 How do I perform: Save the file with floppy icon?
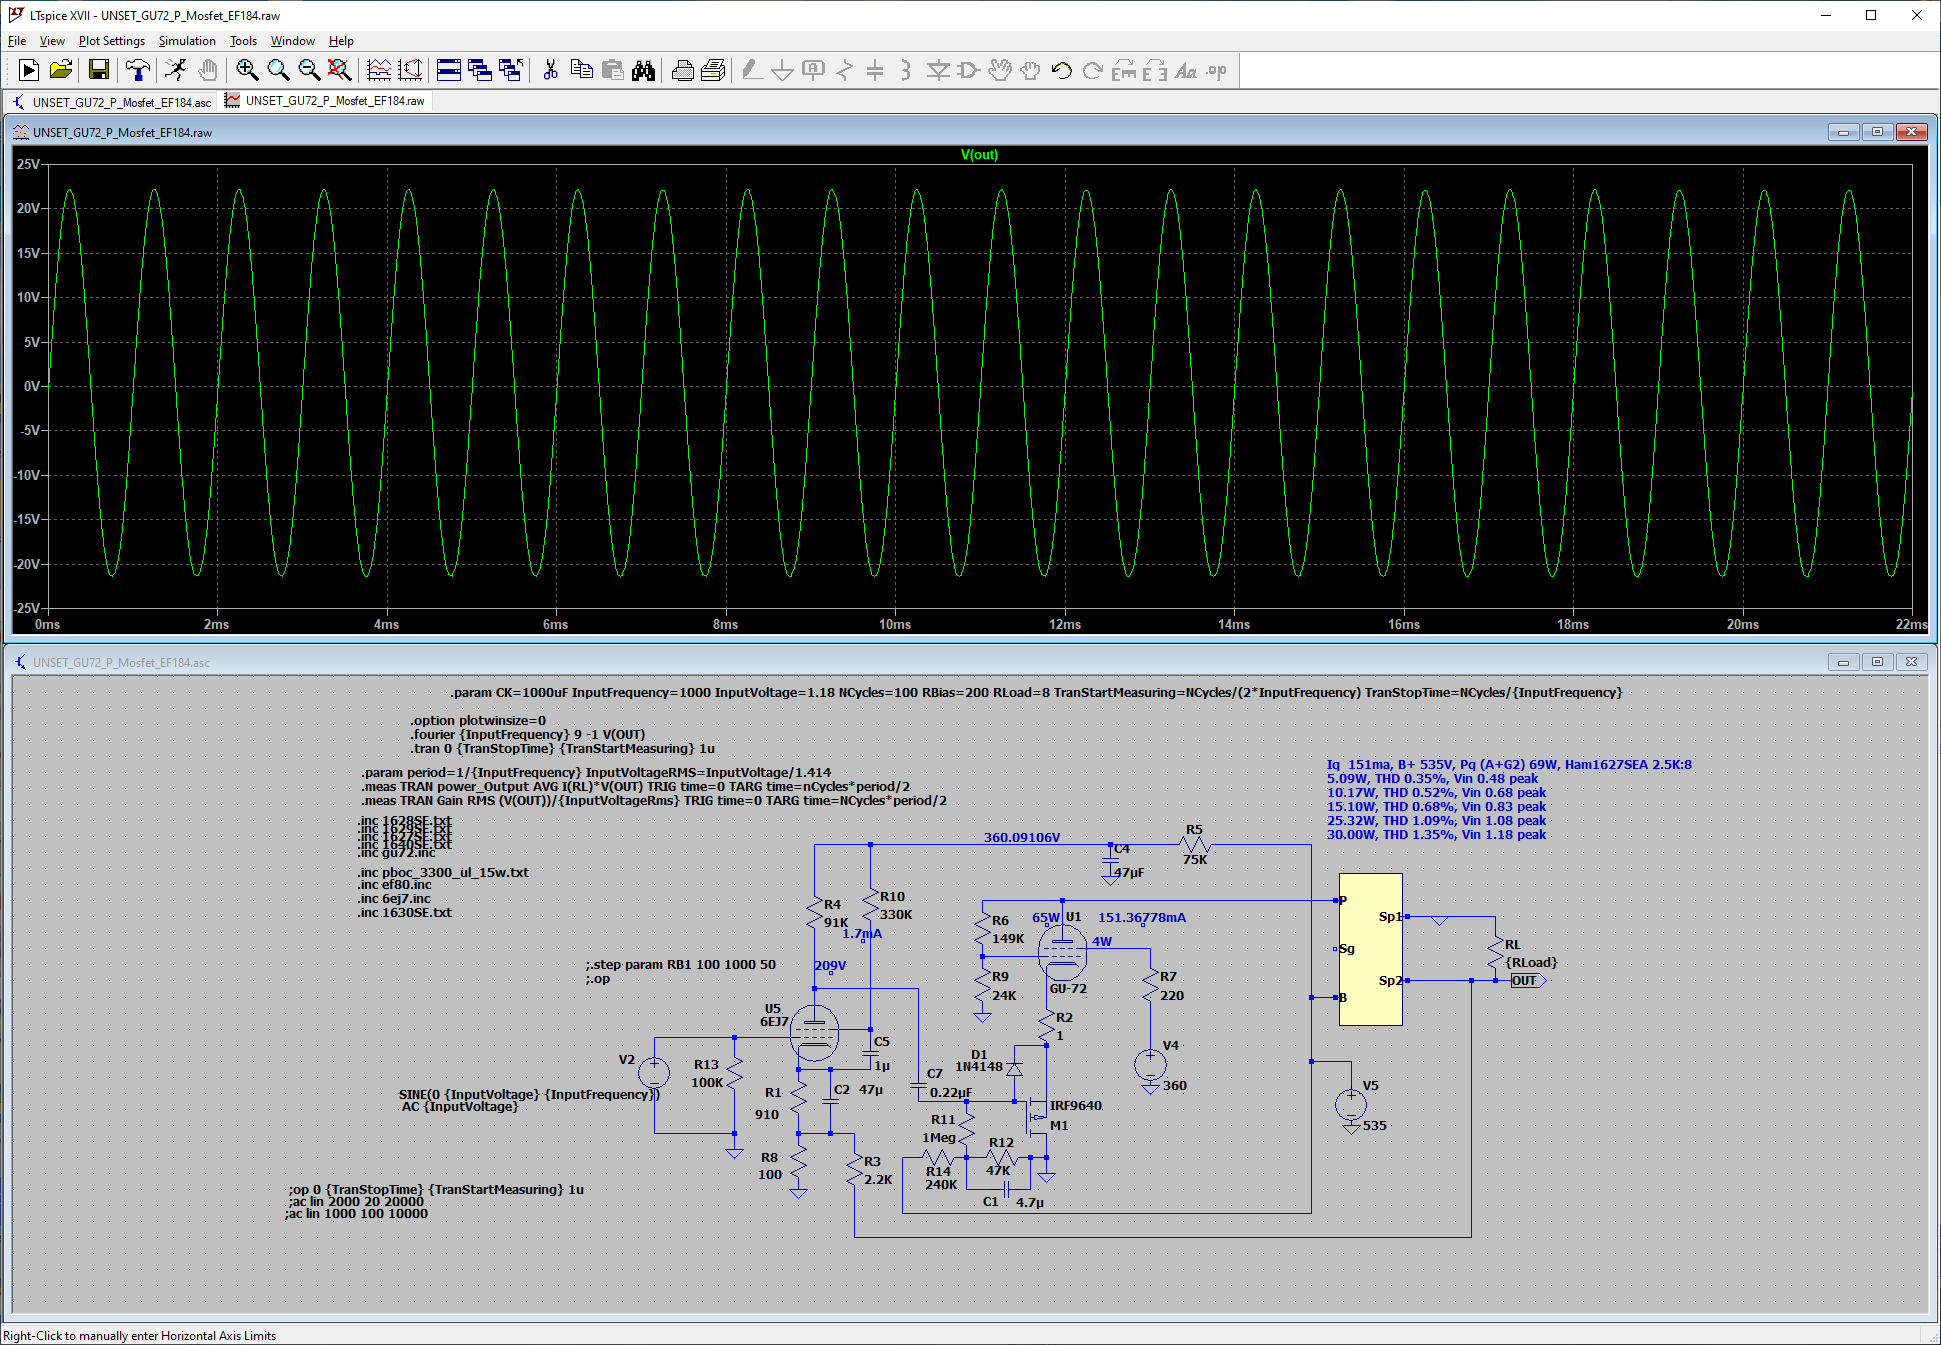98,70
